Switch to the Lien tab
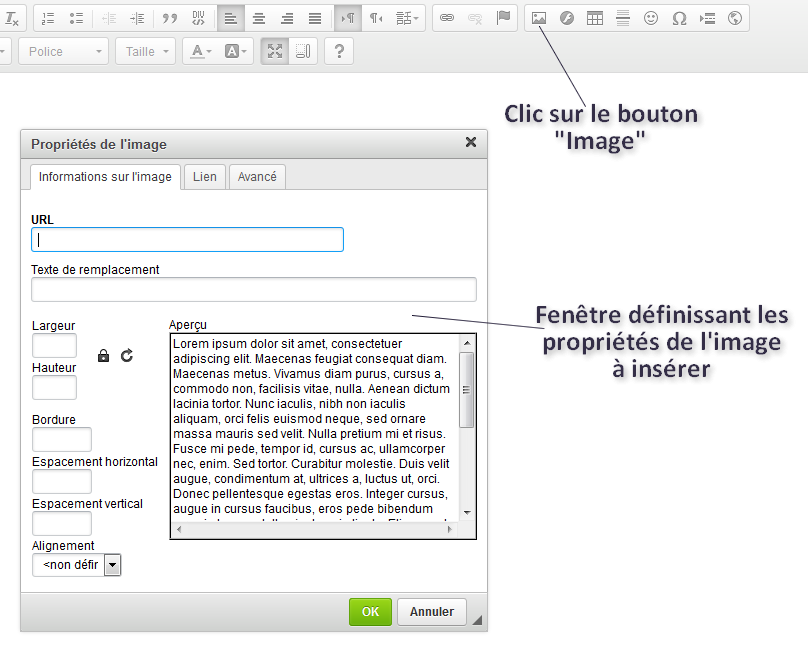This screenshot has height=647, width=808. 204,177
